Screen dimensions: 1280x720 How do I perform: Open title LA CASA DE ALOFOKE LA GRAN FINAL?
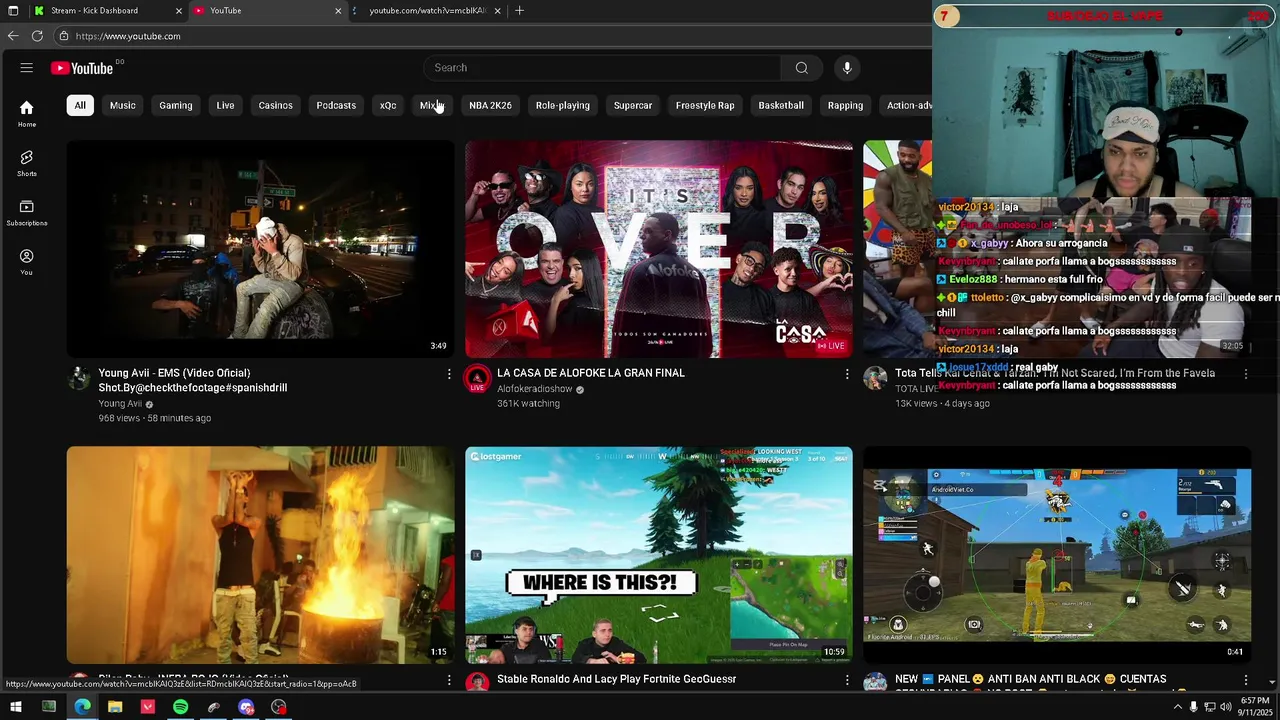point(591,373)
